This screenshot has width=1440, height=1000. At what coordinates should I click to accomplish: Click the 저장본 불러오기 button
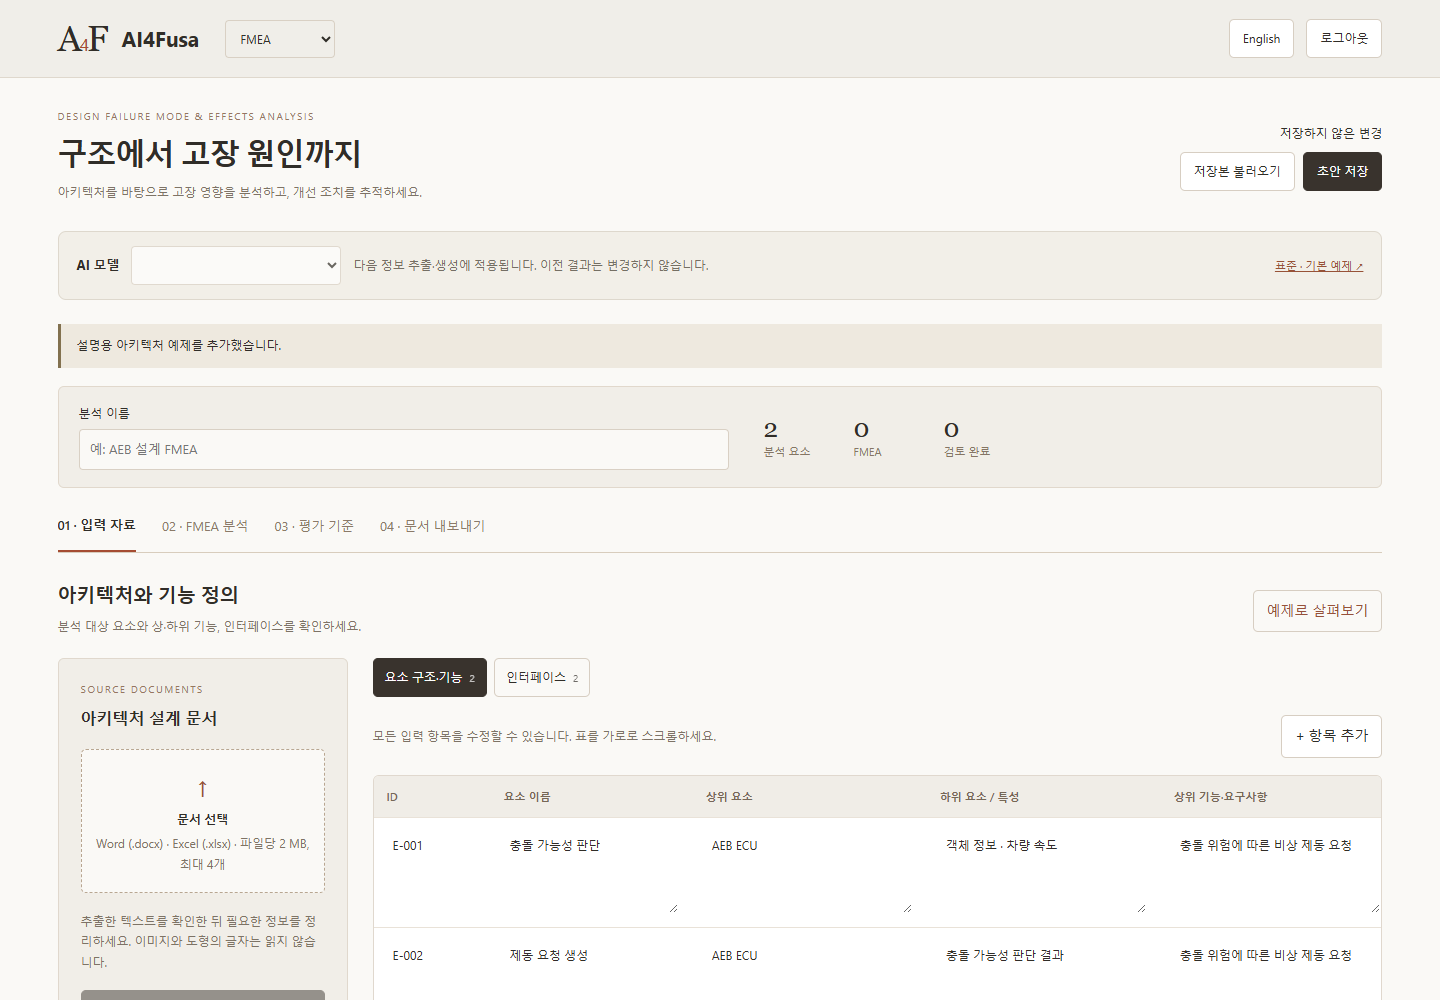click(x=1237, y=171)
